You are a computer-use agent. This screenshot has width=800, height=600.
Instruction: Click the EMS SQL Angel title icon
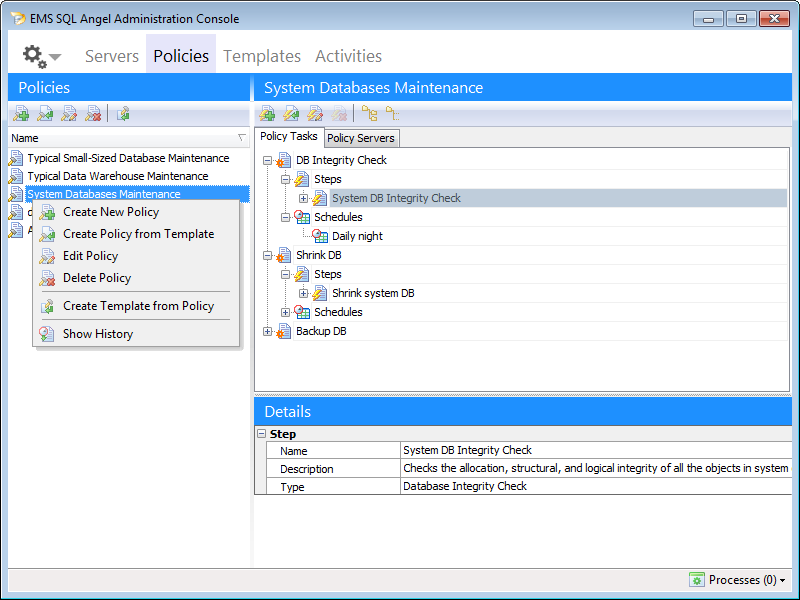coord(18,18)
